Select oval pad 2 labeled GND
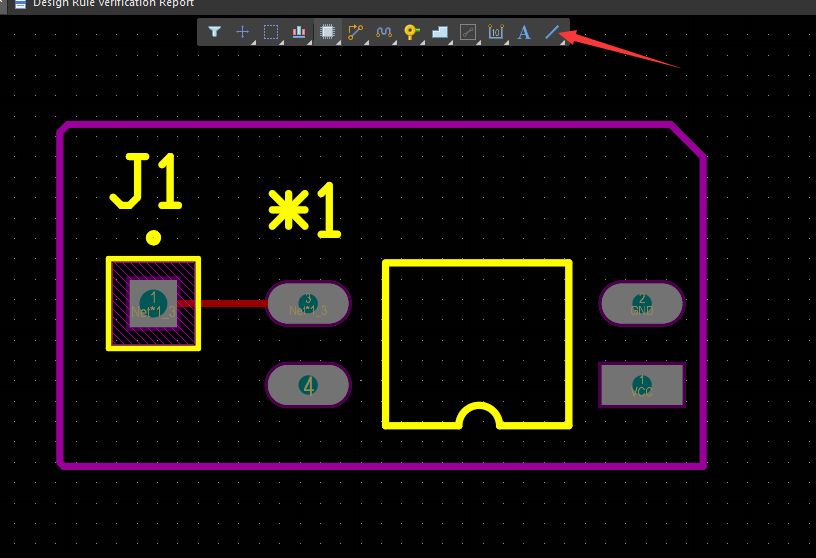The height and width of the screenshot is (558, 816). pos(642,304)
